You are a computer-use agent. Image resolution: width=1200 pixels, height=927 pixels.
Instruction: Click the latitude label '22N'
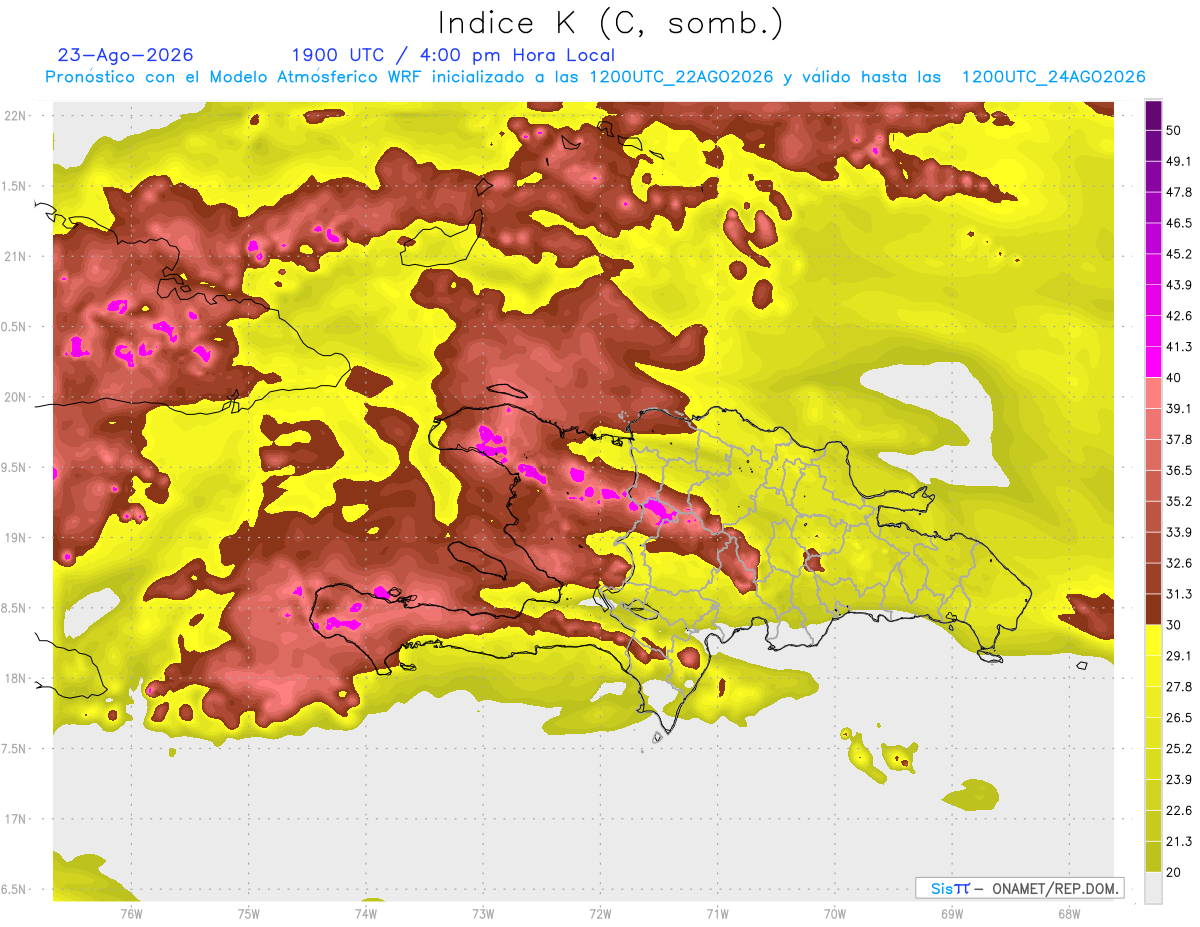click(x=17, y=115)
